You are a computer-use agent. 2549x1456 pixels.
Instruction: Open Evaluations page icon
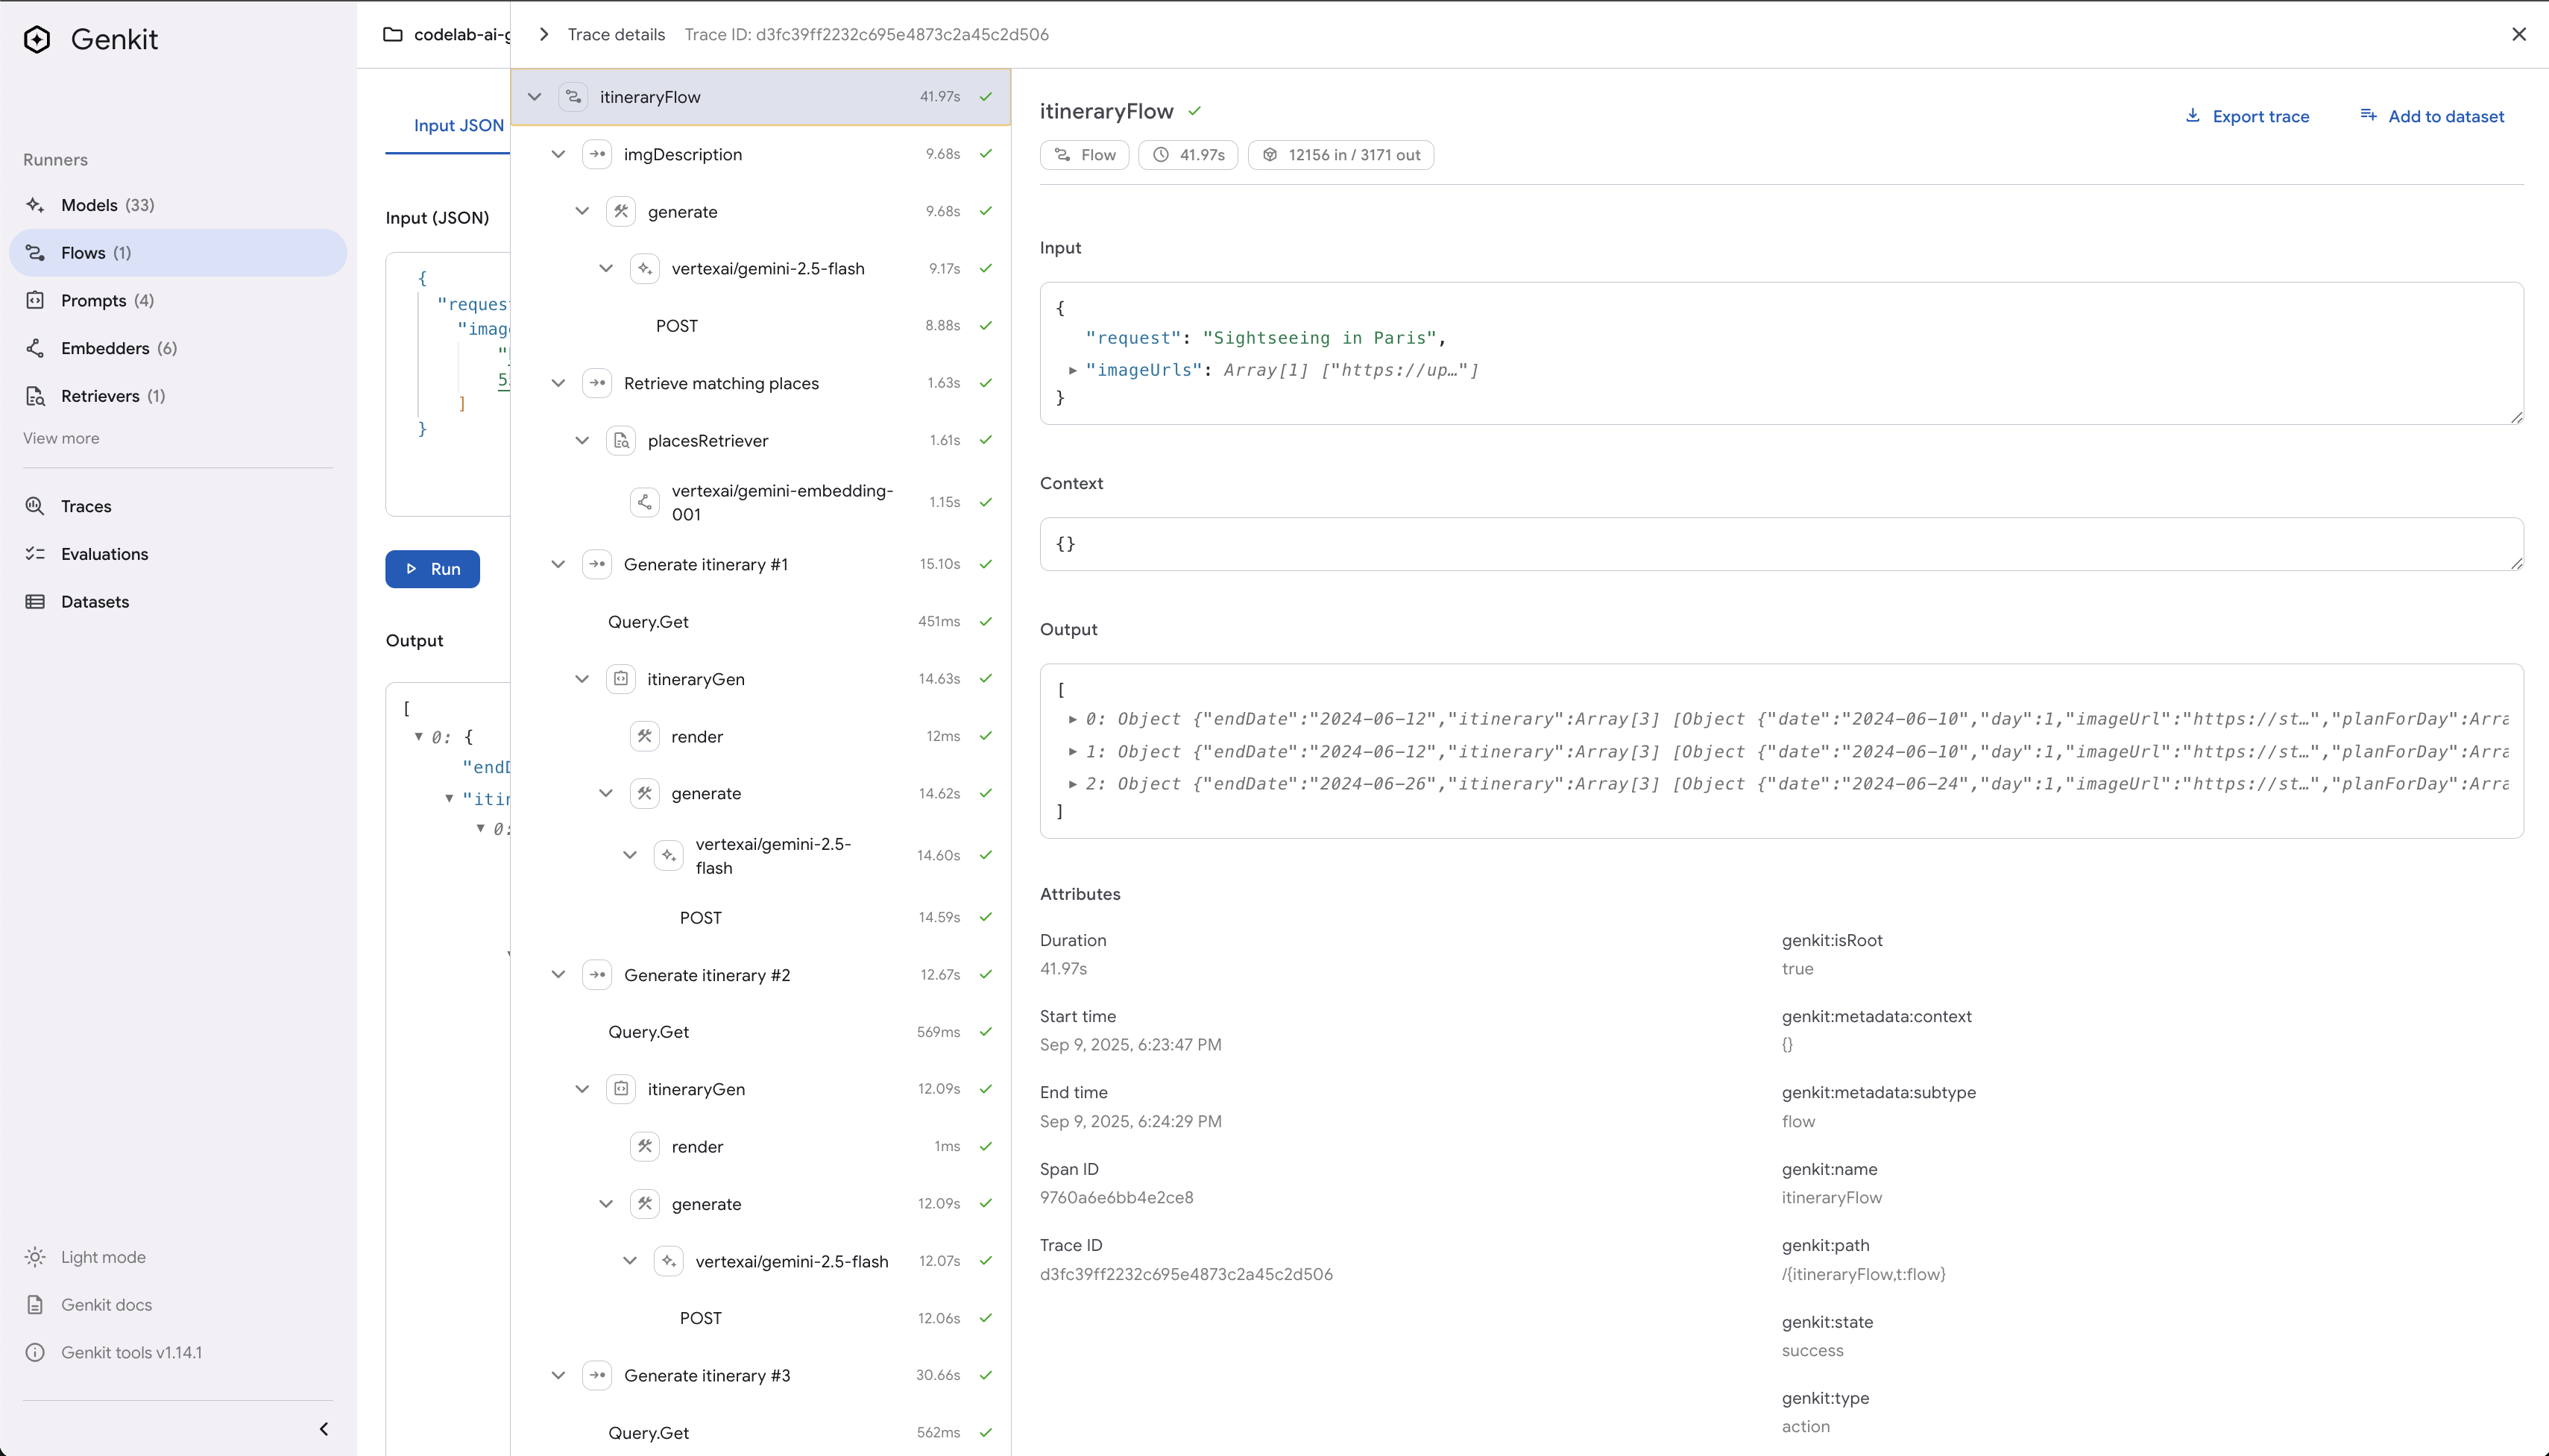(35, 554)
